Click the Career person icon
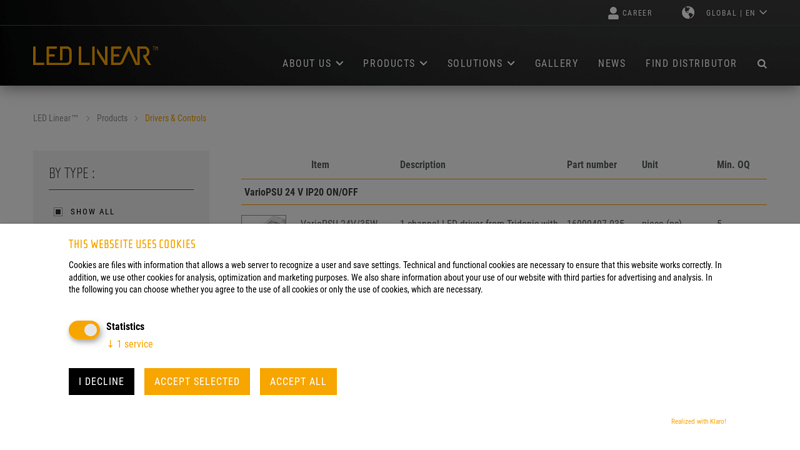The image size is (800, 450). [614, 13]
